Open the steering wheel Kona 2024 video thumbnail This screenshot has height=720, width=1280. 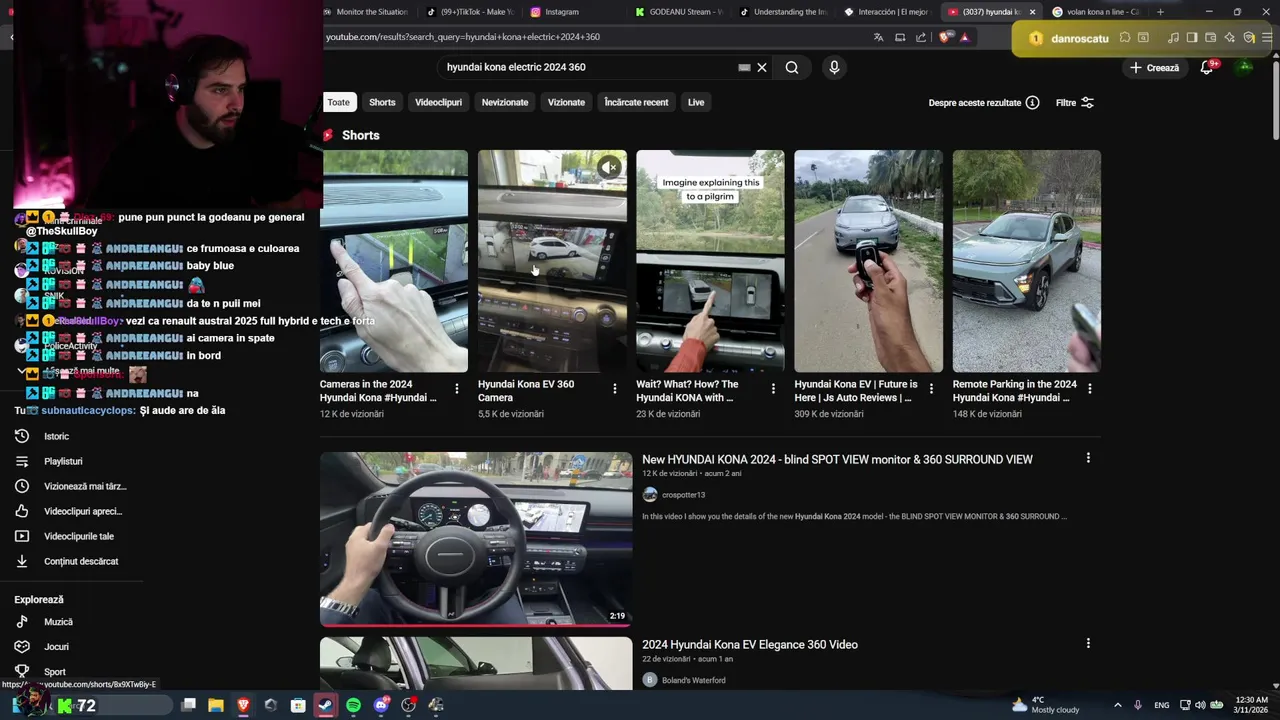tap(476, 539)
